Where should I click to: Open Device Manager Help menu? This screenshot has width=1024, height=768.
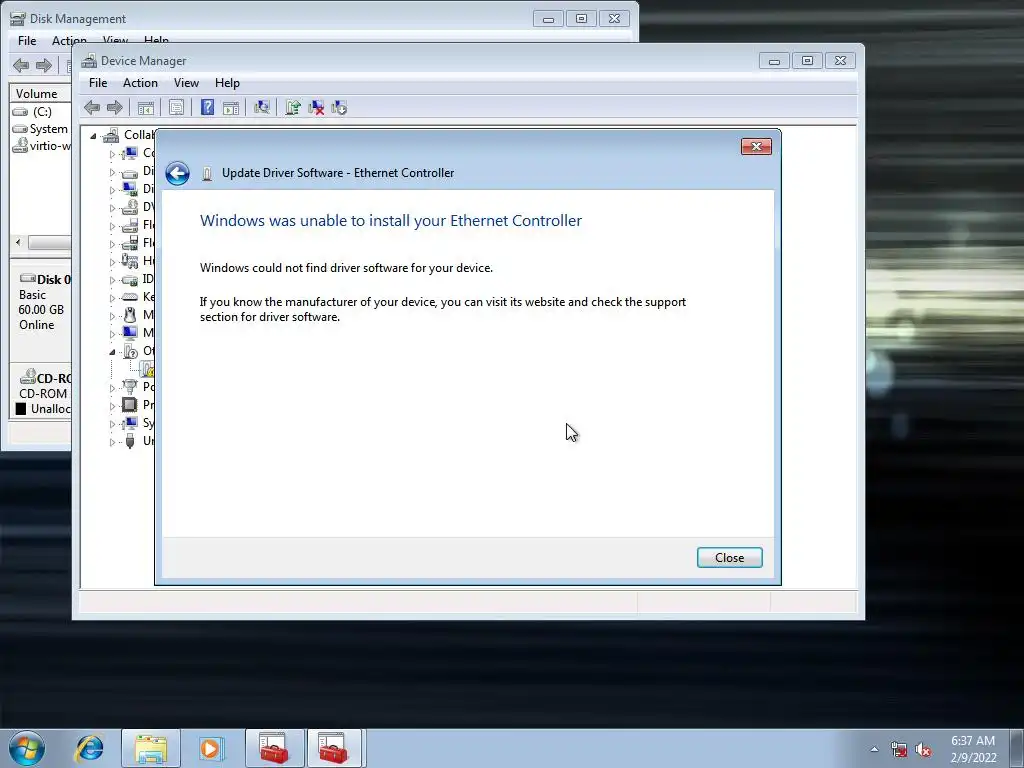227,83
